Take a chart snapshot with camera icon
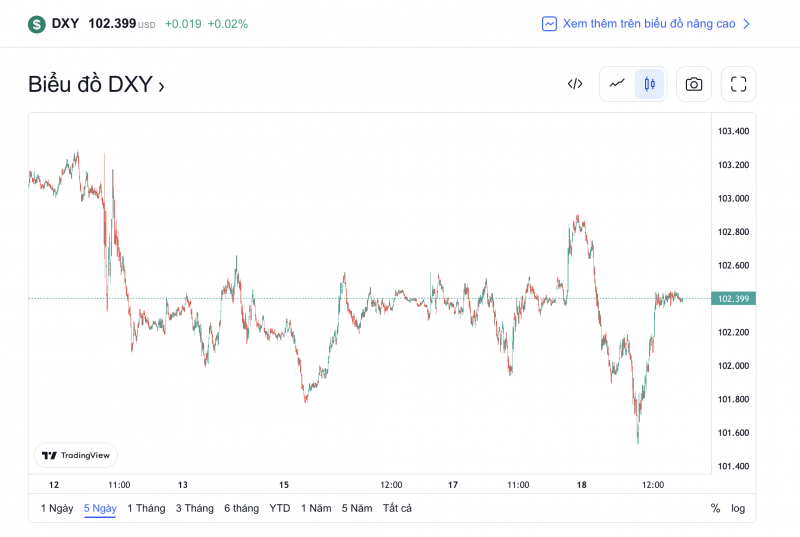Viewport: 800px width, 537px height. click(x=694, y=84)
